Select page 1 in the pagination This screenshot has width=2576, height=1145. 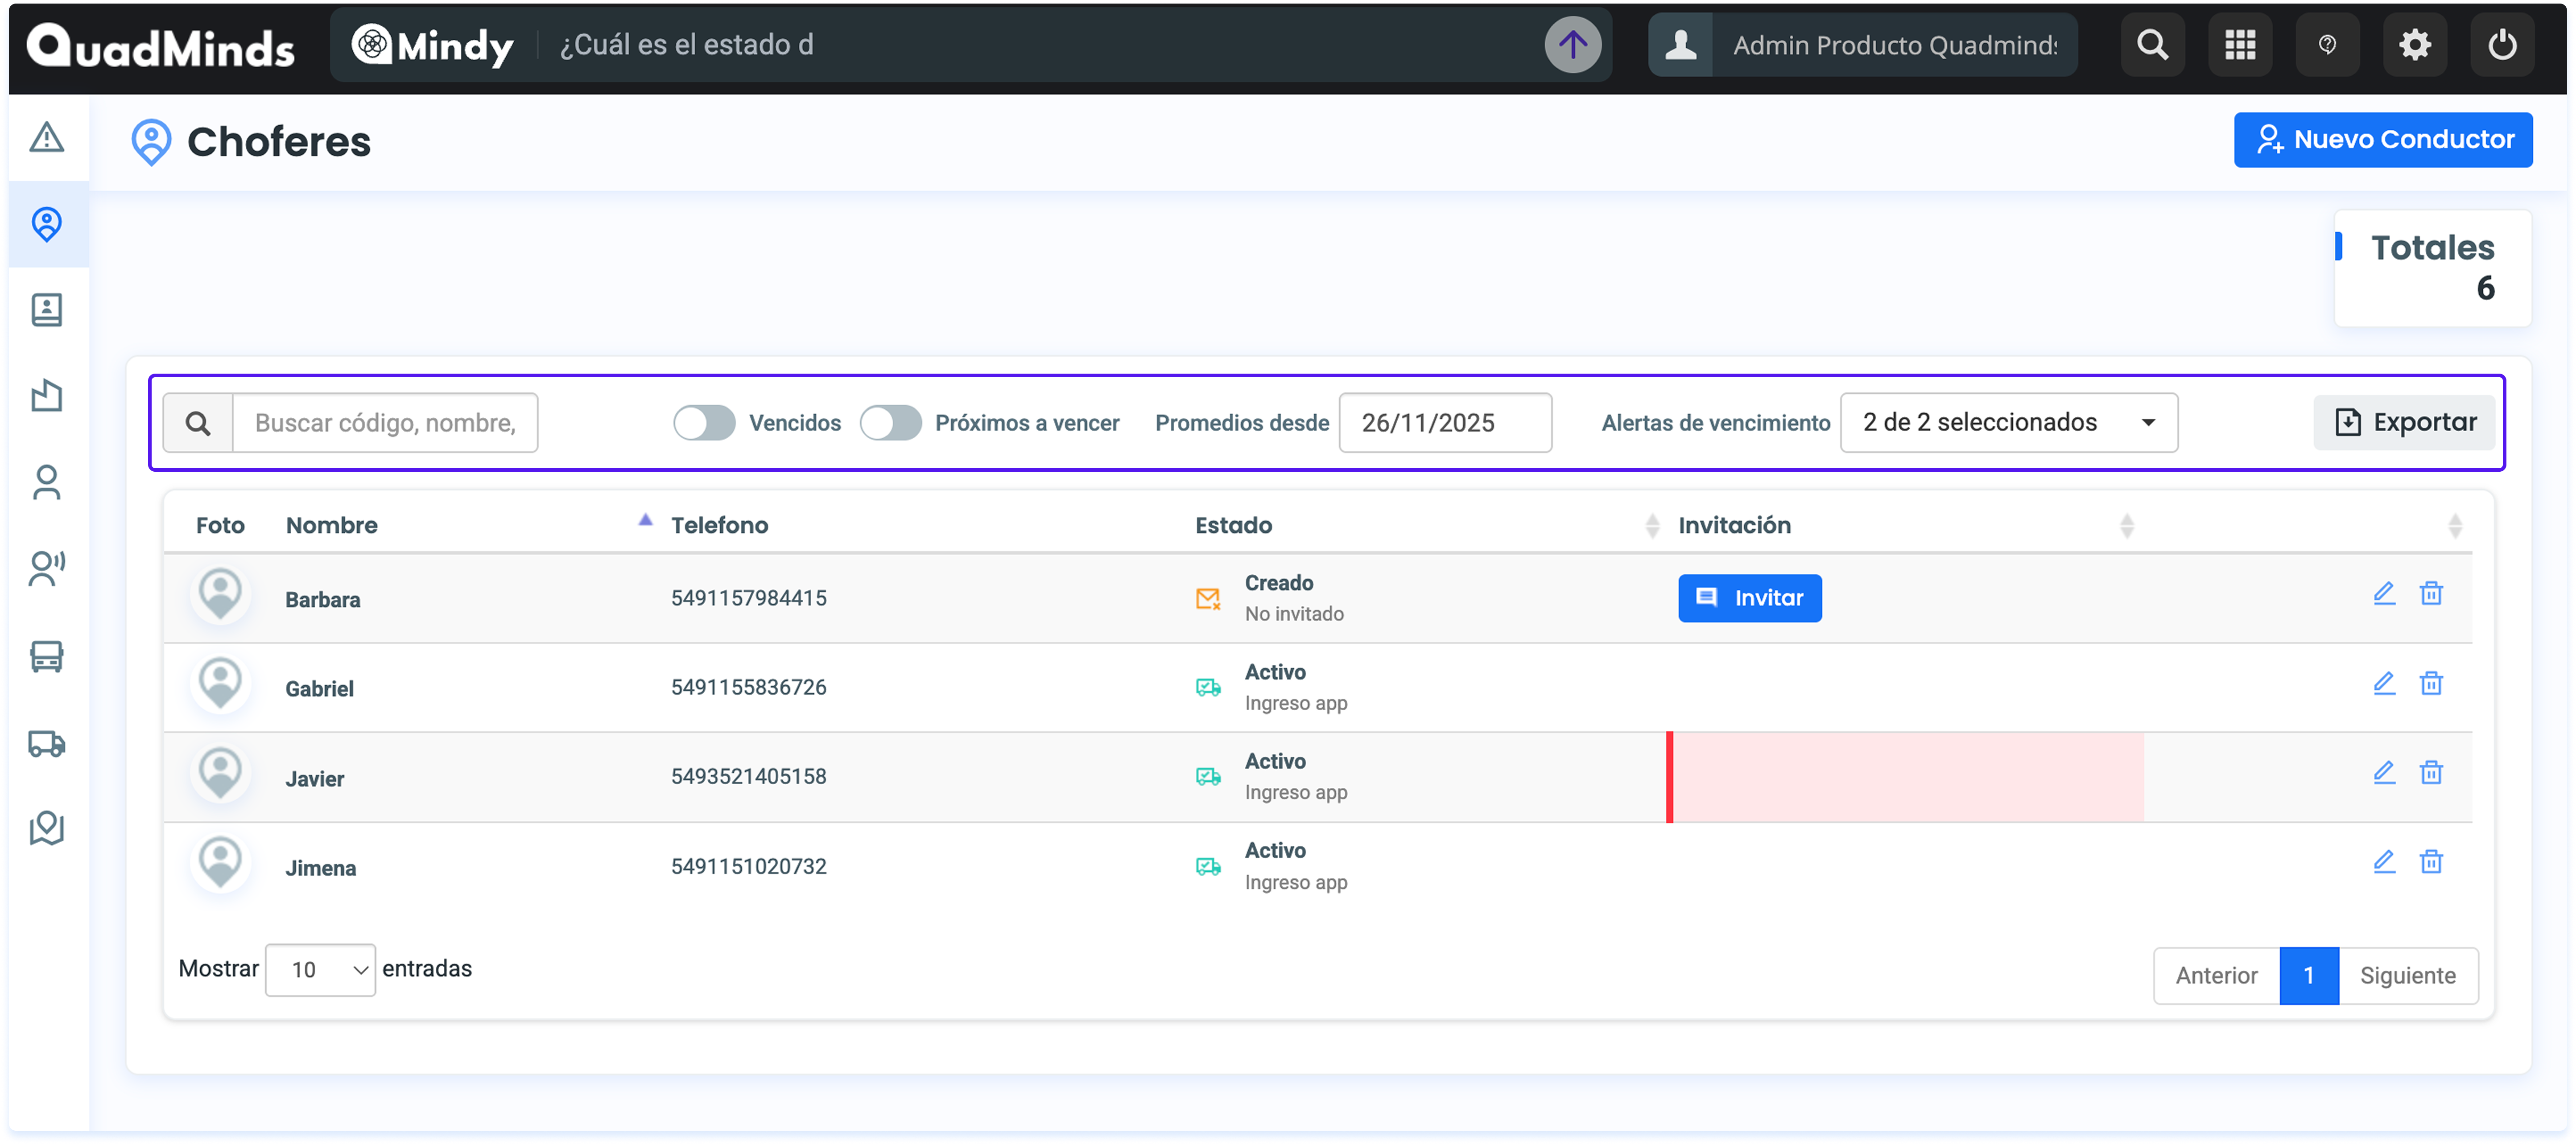2308,975
